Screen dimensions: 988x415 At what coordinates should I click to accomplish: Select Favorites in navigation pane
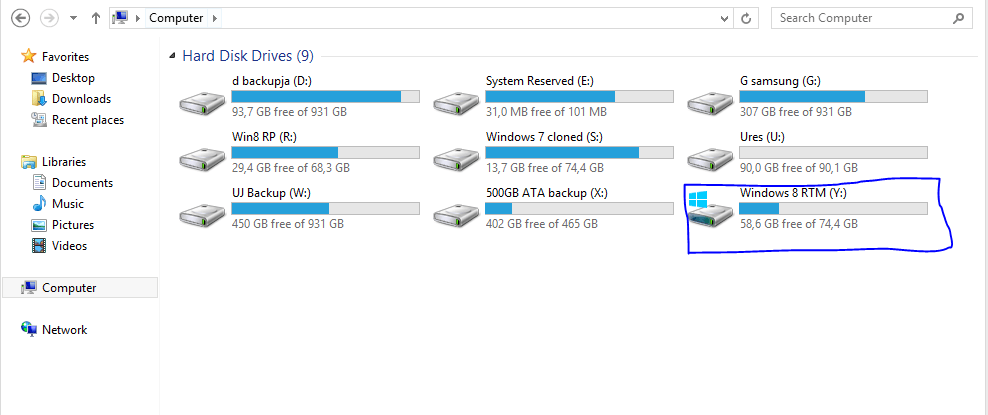click(66, 57)
